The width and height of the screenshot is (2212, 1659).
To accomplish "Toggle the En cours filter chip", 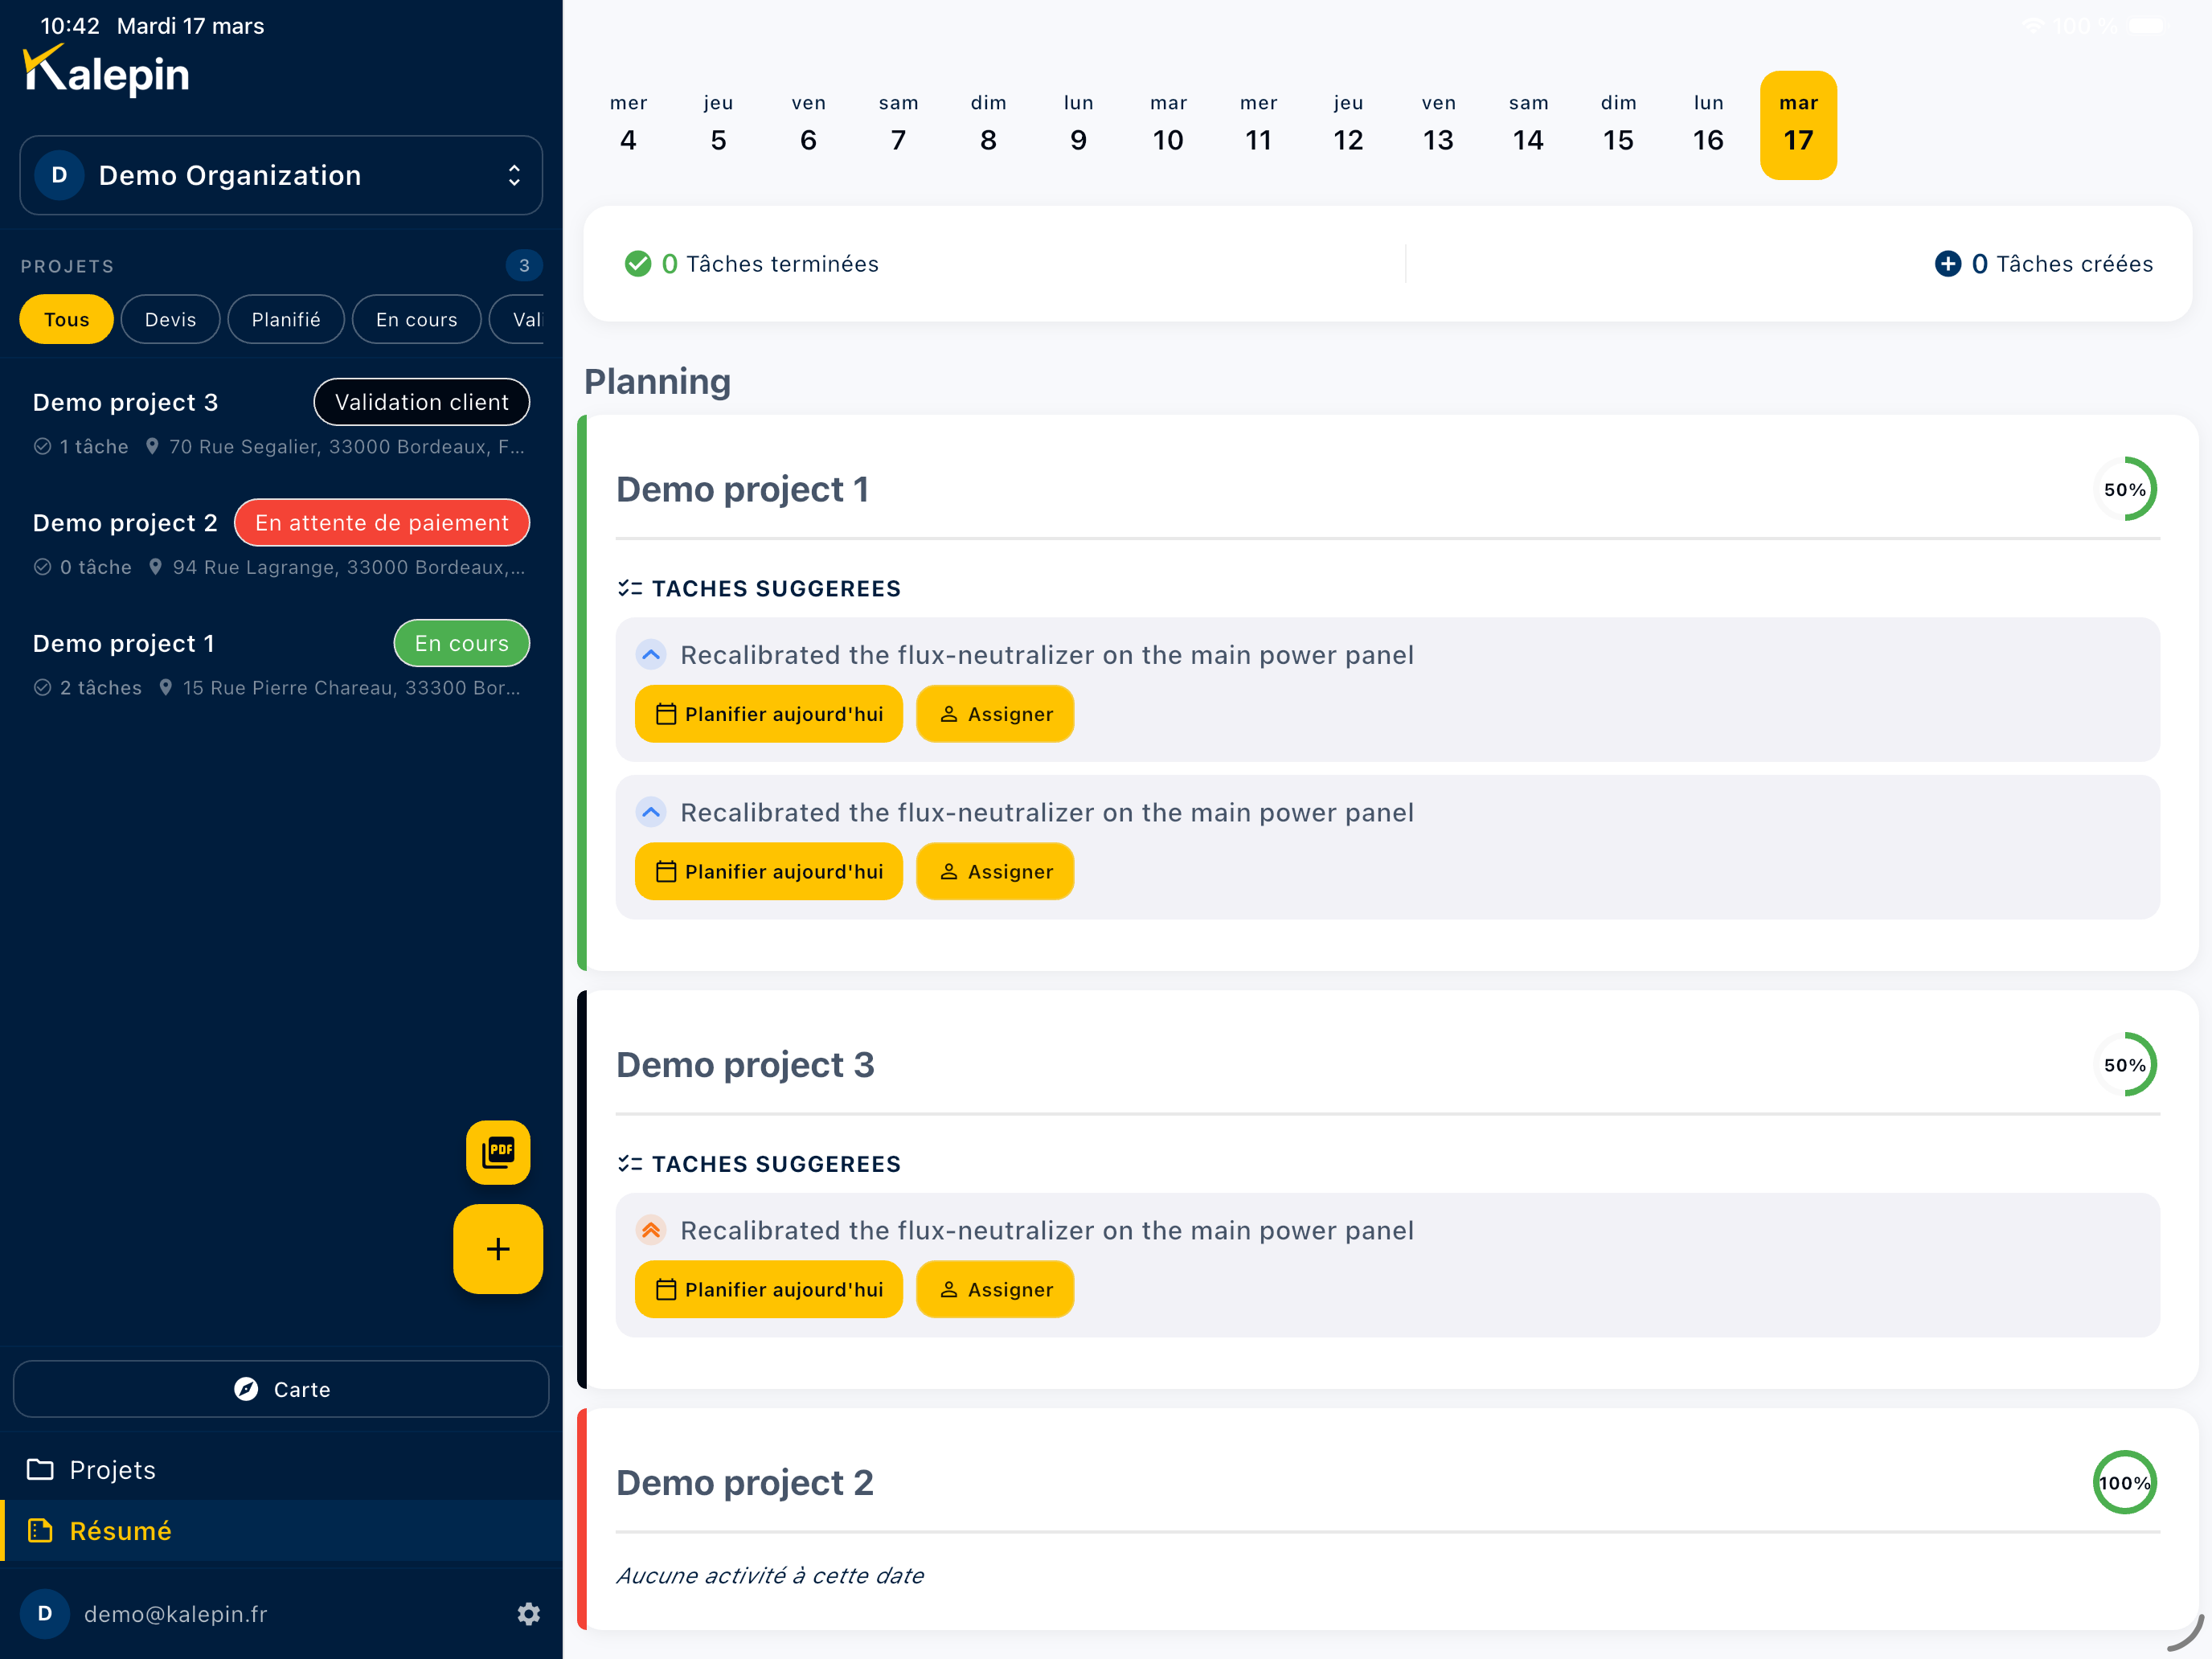I will coord(416,320).
